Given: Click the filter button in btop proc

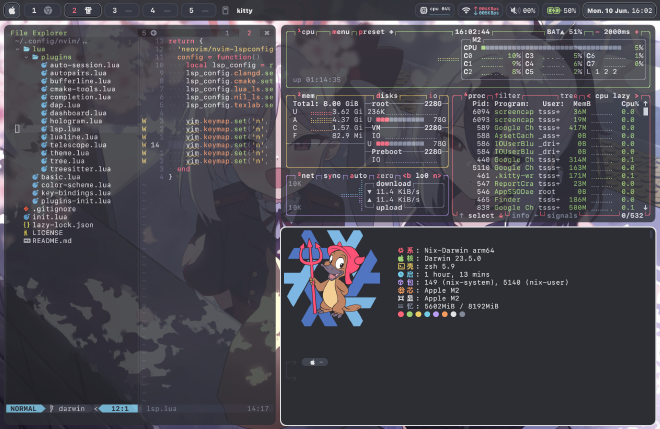Looking at the screenshot, I should click(x=507, y=96).
